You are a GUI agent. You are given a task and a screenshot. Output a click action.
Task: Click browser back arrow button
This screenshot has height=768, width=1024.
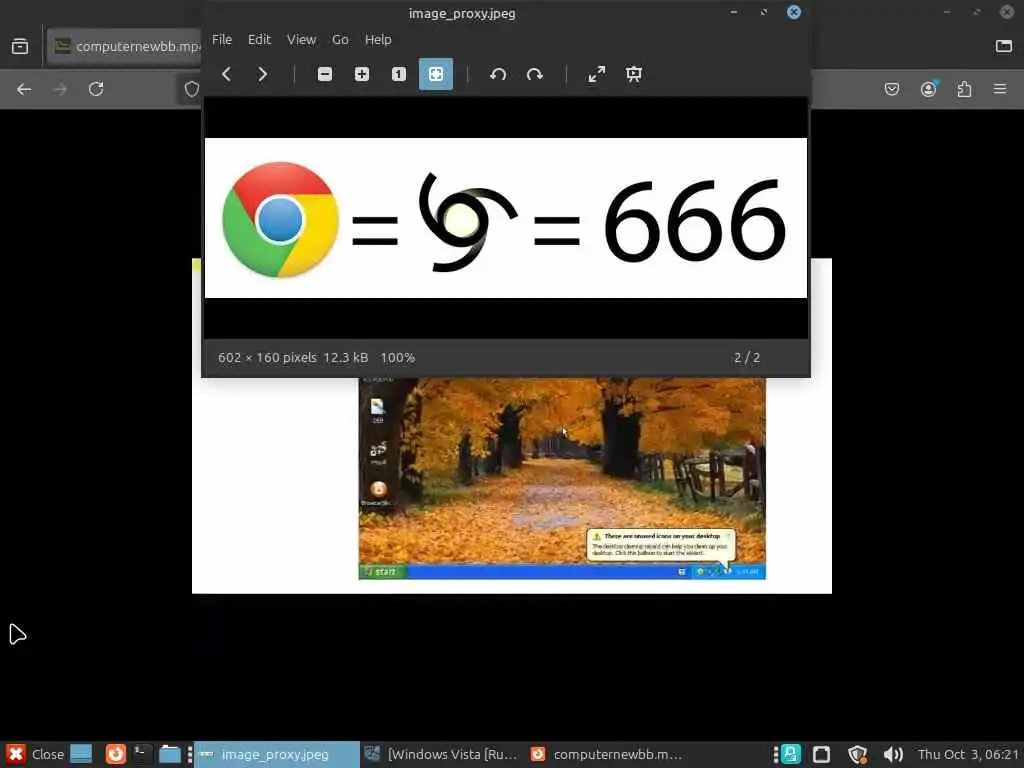pyautogui.click(x=24, y=89)
